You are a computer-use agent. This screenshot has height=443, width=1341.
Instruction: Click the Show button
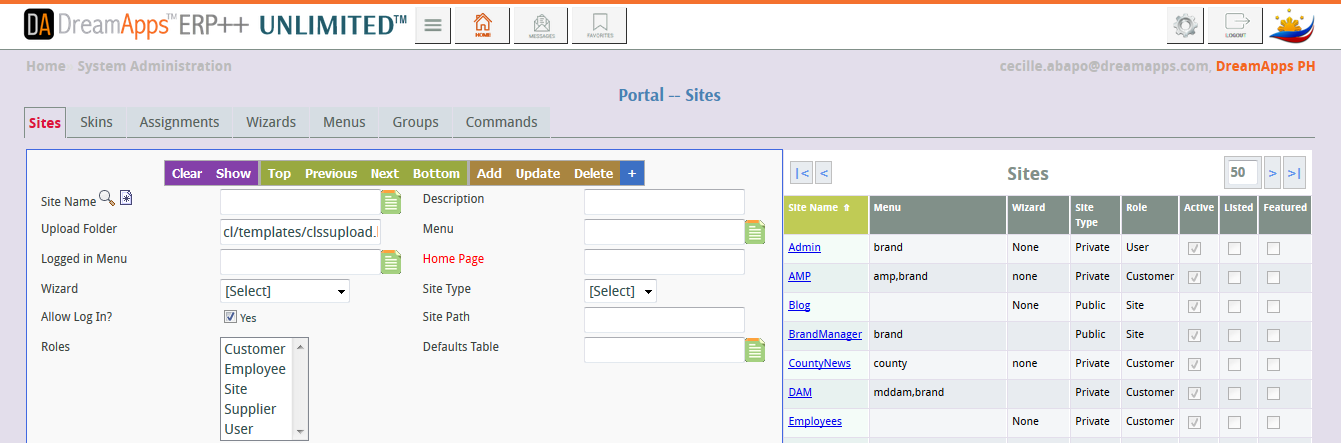[x=234, y=173]
